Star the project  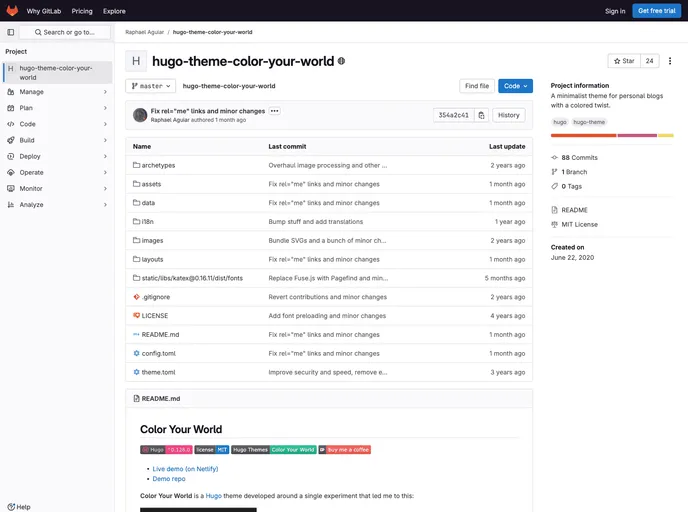[x=624, y=61]
